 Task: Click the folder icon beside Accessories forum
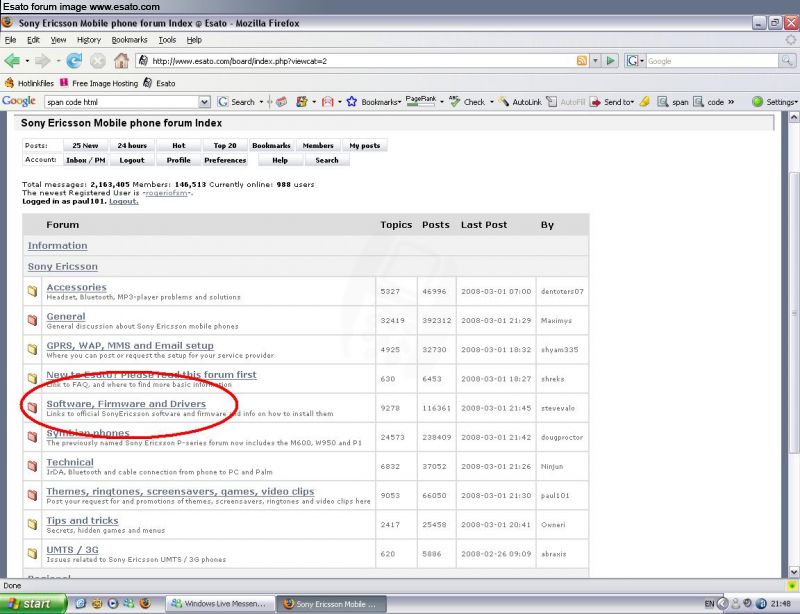(x=33, y=291)
